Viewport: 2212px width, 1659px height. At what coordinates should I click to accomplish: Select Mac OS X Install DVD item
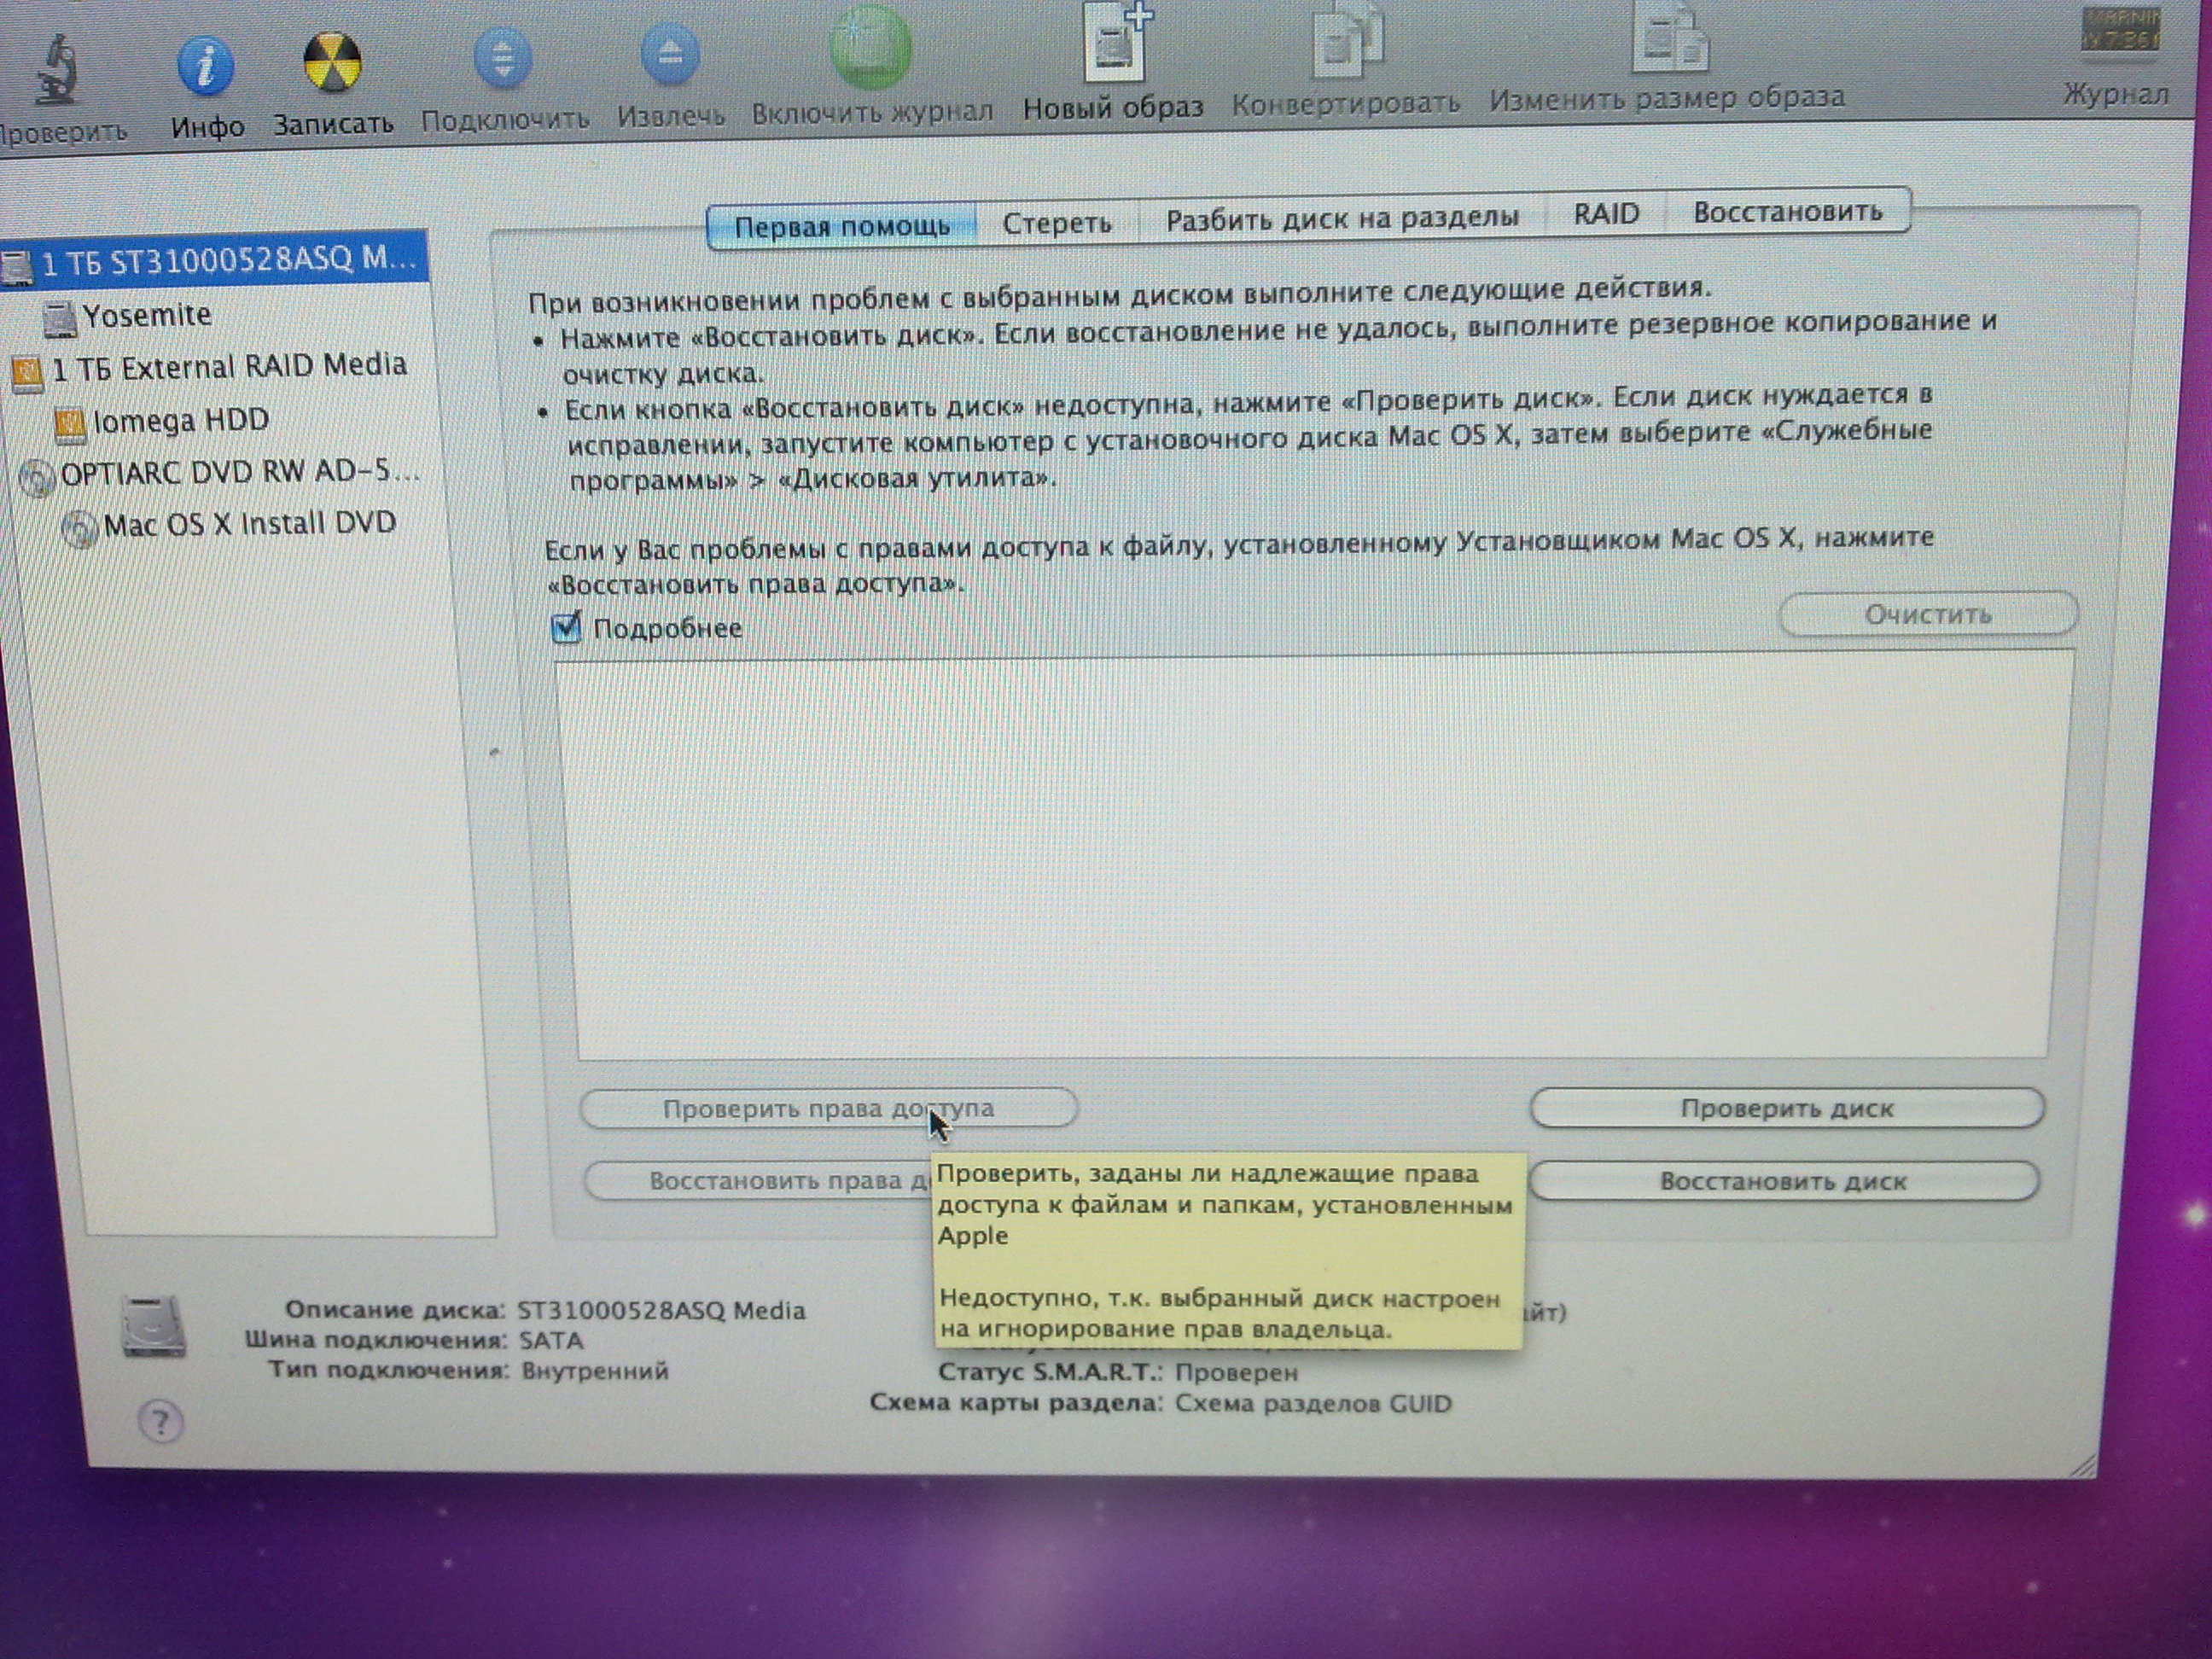(x=249, y=524)
